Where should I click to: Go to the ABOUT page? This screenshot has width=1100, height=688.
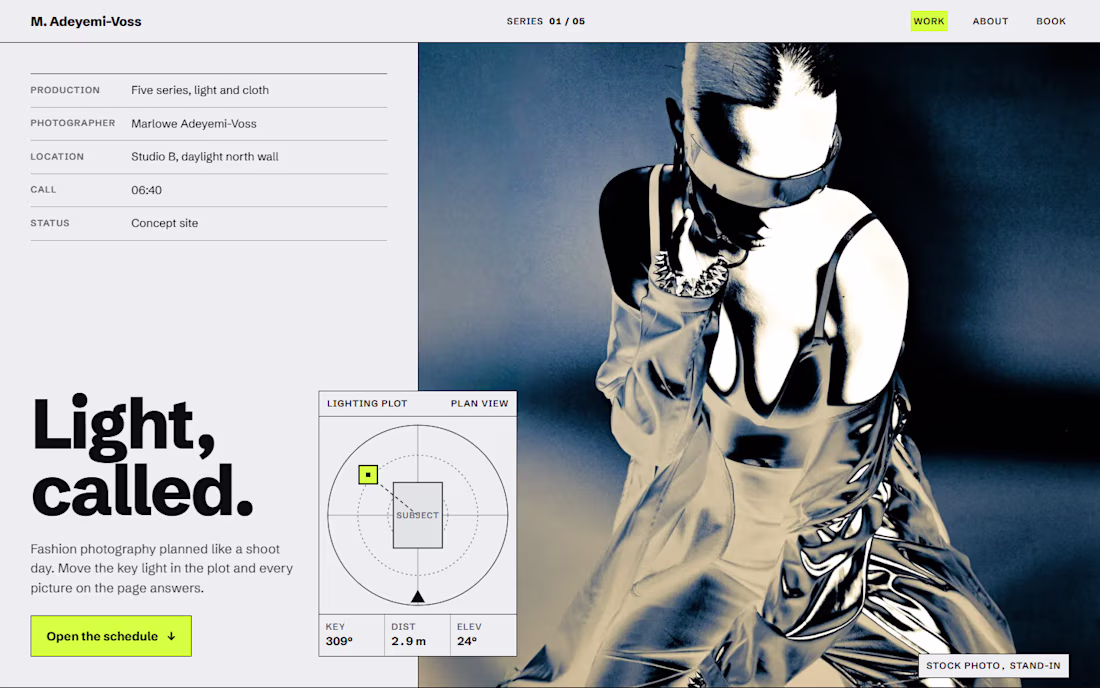(x=990, y=21)
